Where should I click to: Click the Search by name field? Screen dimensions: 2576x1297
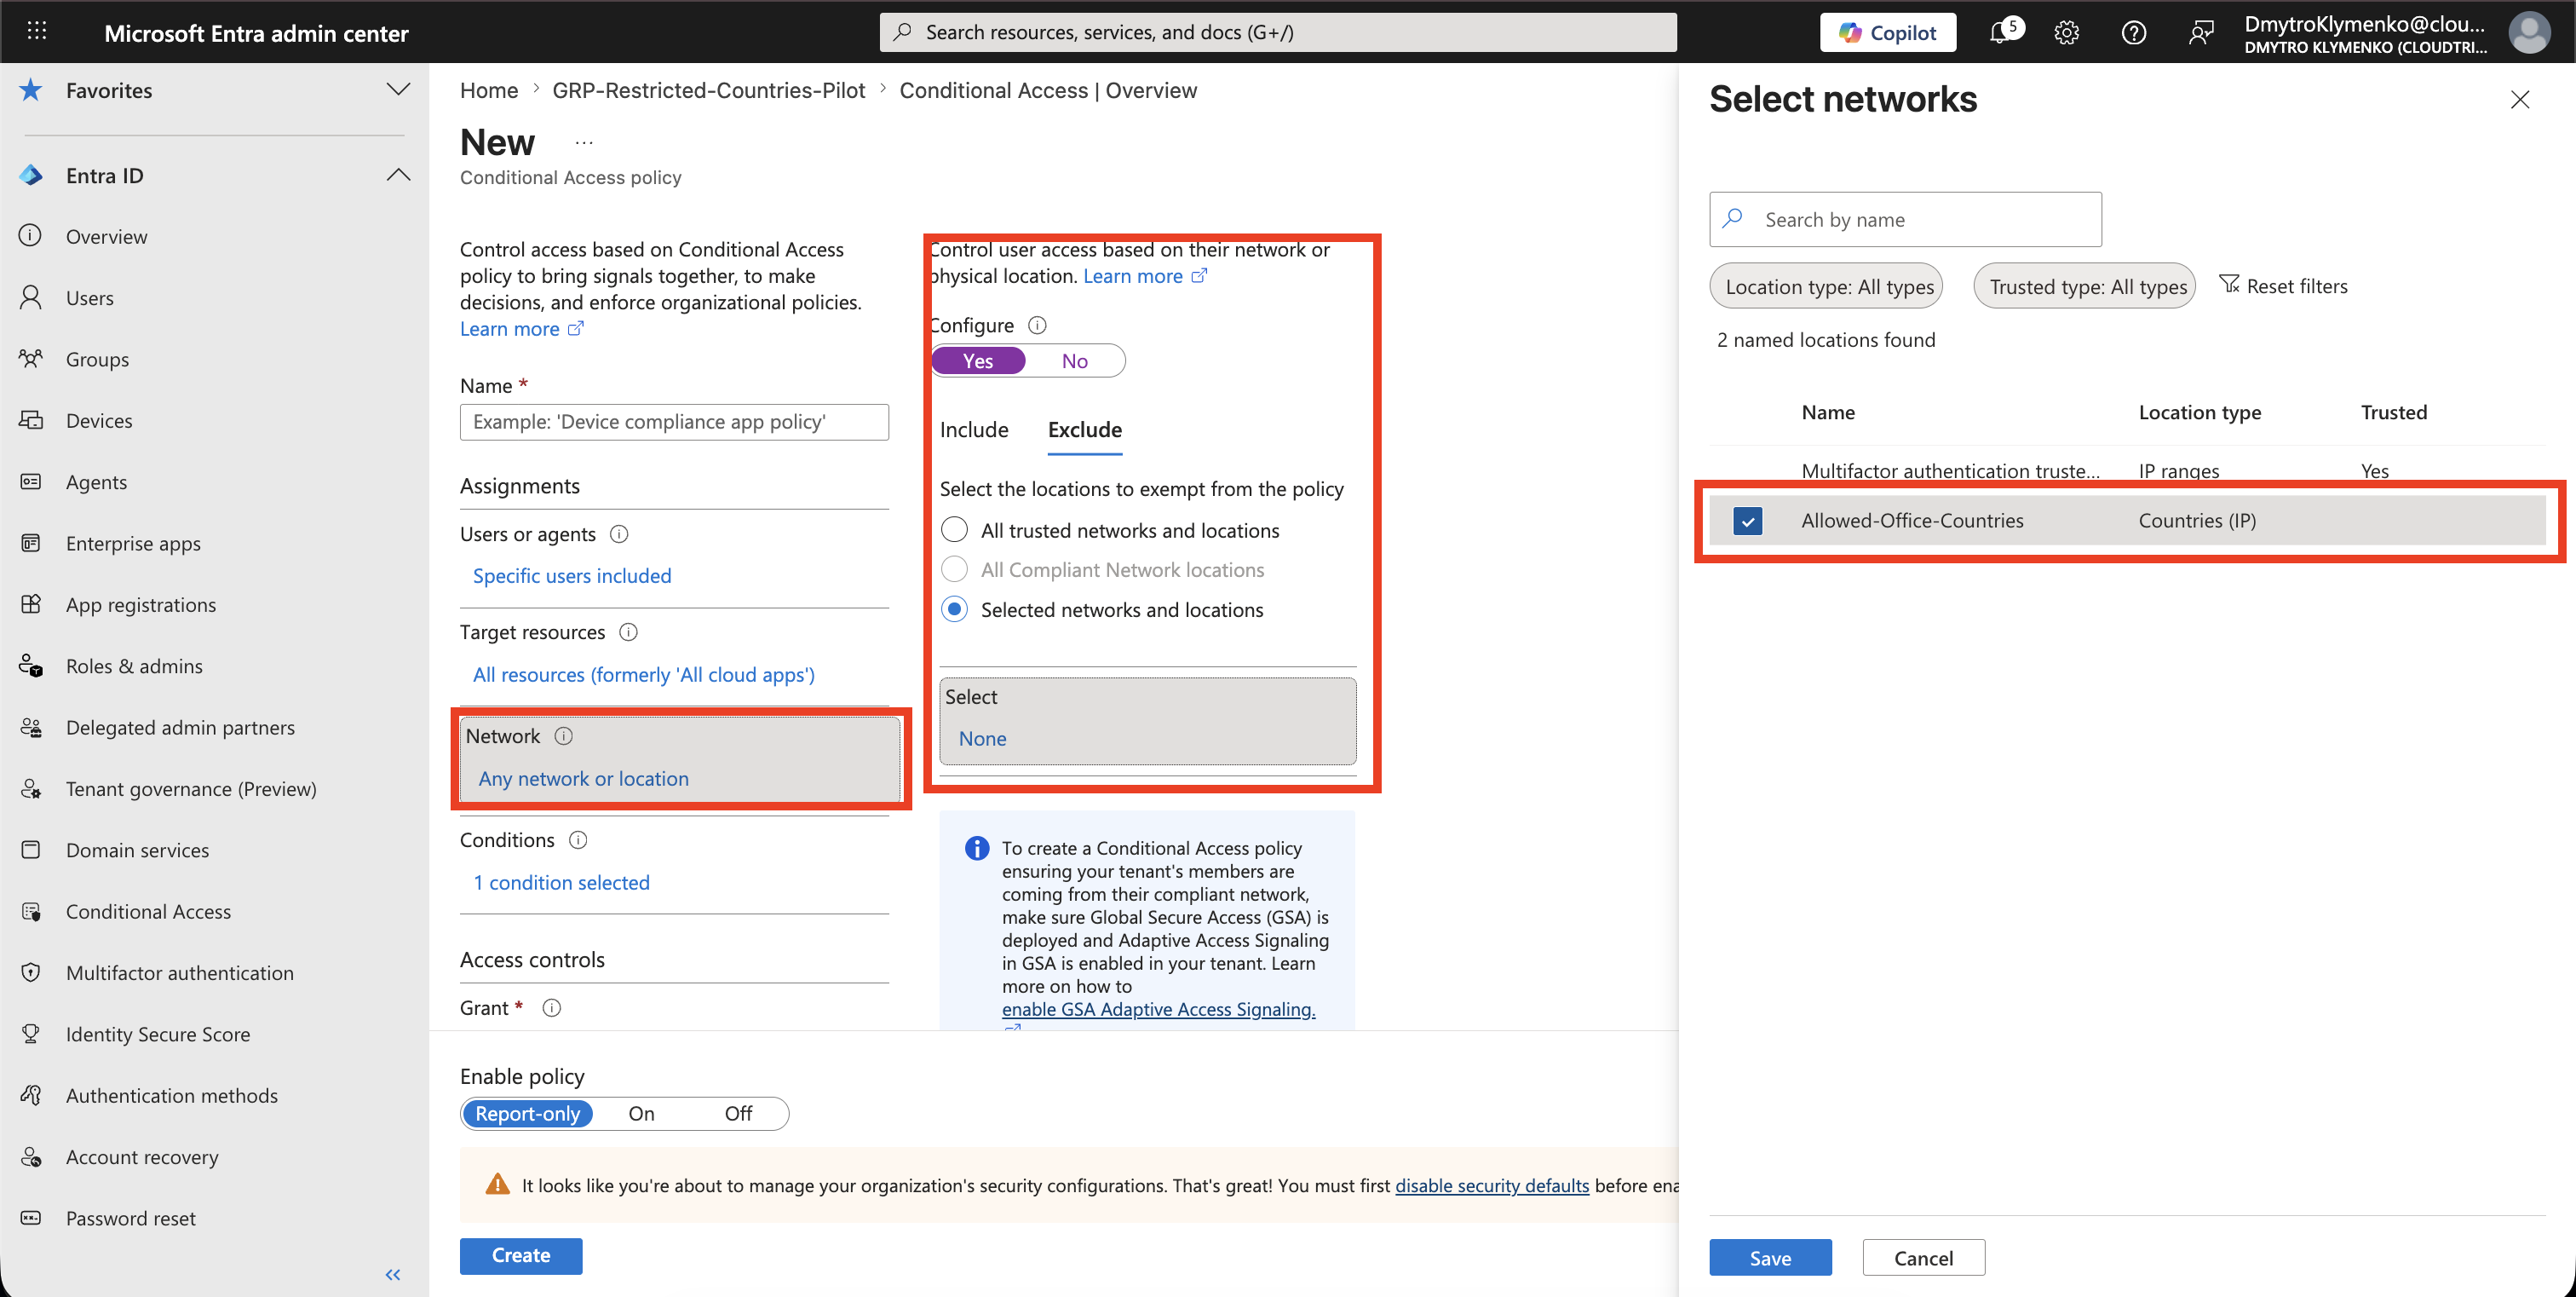(x=1905, y=219)
